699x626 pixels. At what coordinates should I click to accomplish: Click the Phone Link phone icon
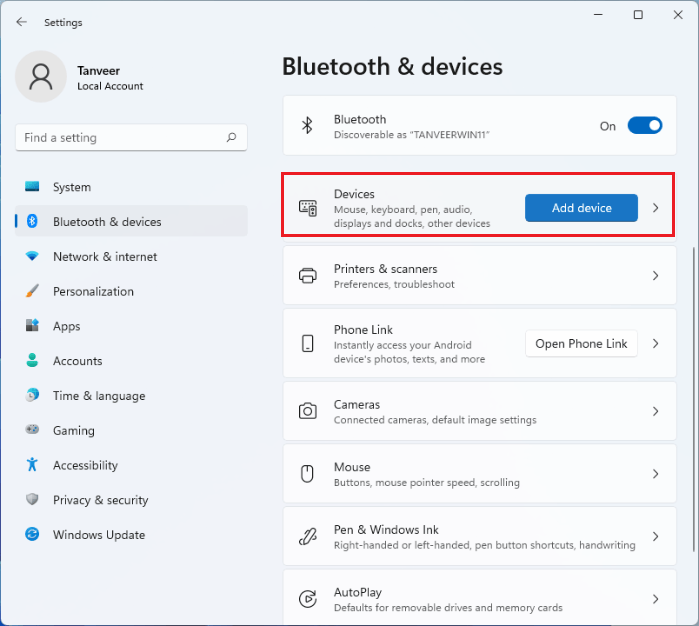(x=308, y=344)
